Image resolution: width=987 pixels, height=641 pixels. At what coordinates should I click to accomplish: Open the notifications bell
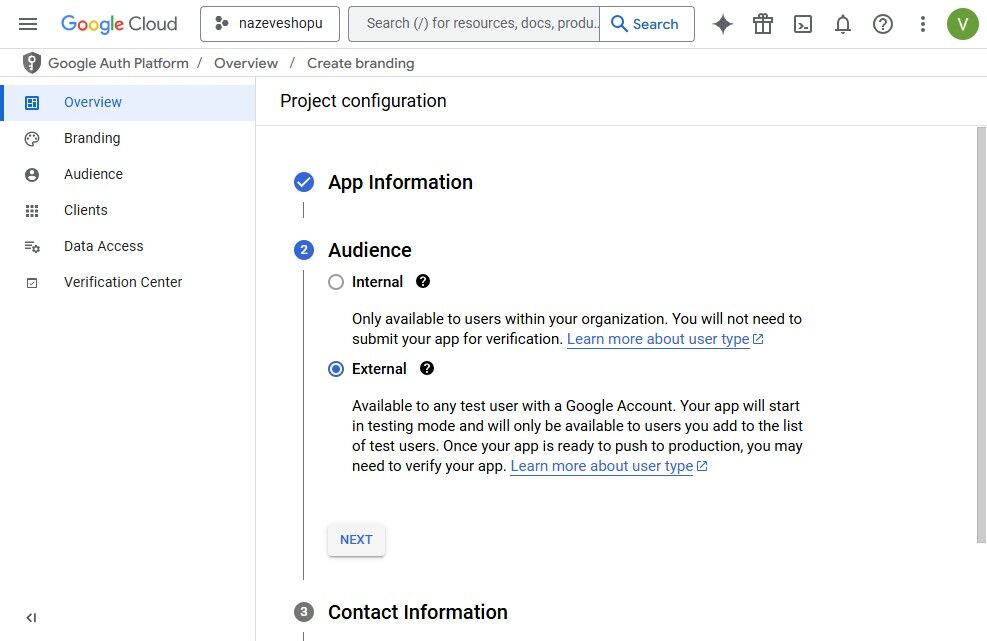click(843, 24)
